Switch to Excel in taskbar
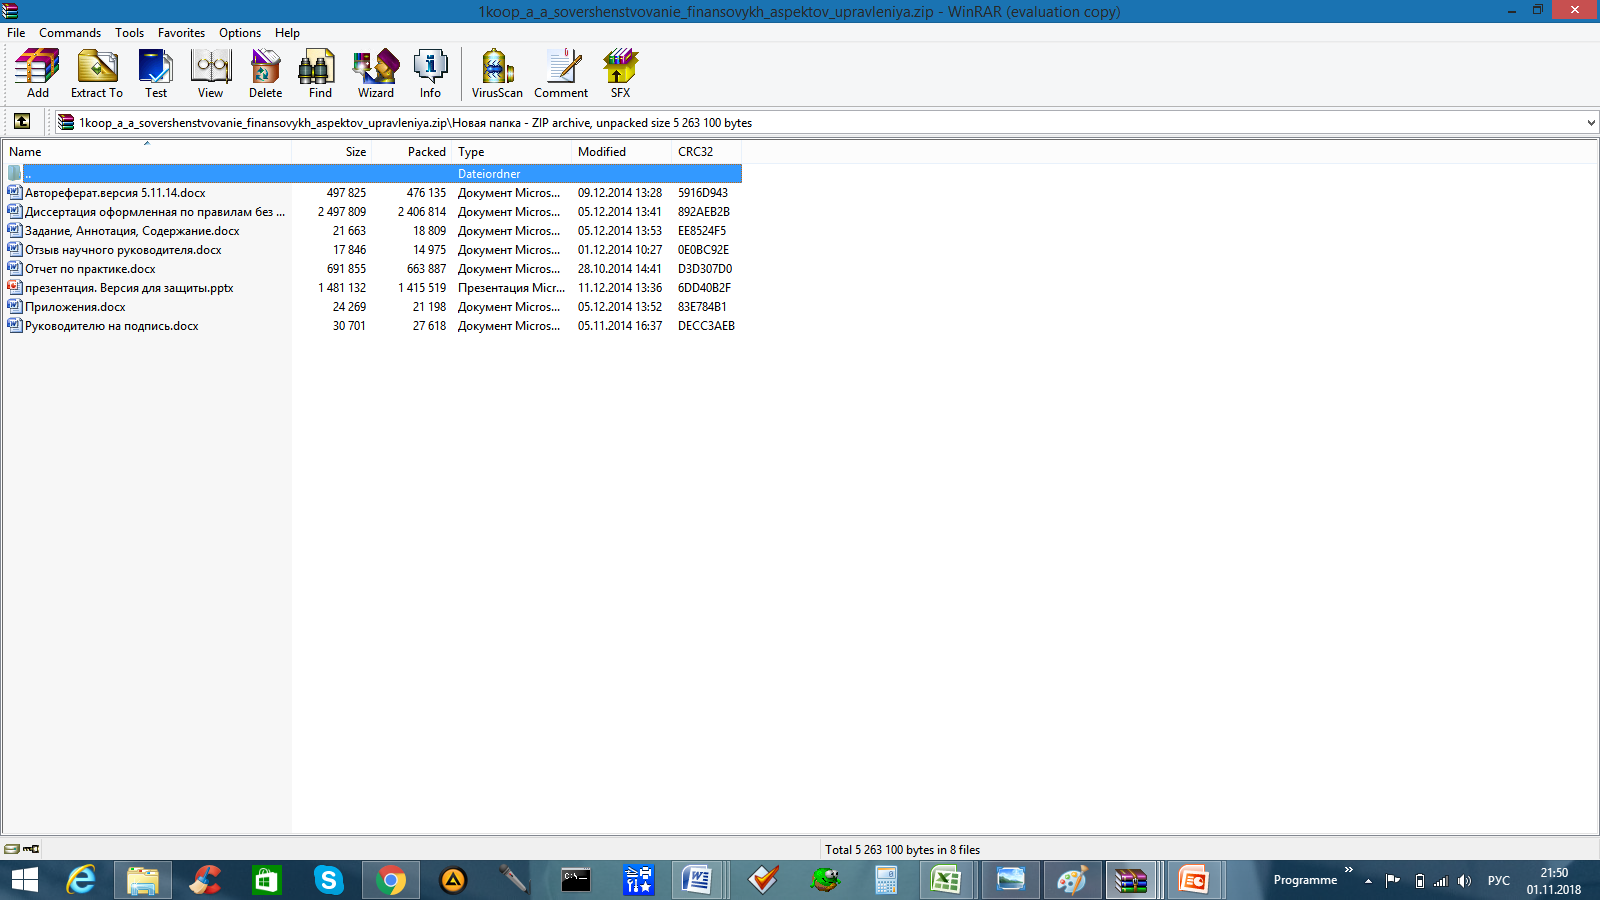This screenshot has height=900, width=1600. click(x=945, y=880)
